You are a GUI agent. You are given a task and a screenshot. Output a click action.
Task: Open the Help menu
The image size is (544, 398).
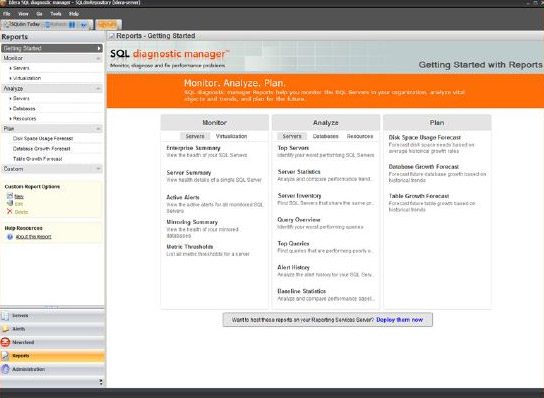[x=74, y=14]
